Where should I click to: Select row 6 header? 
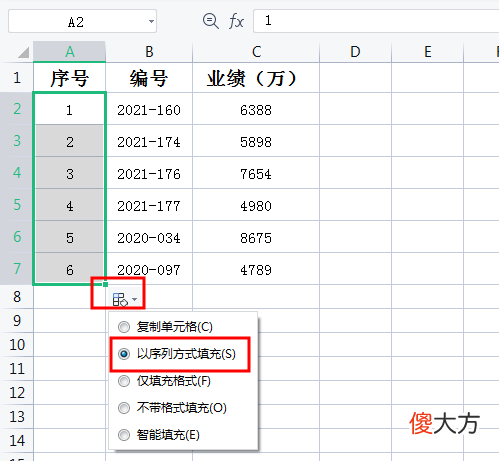(17, 237)
